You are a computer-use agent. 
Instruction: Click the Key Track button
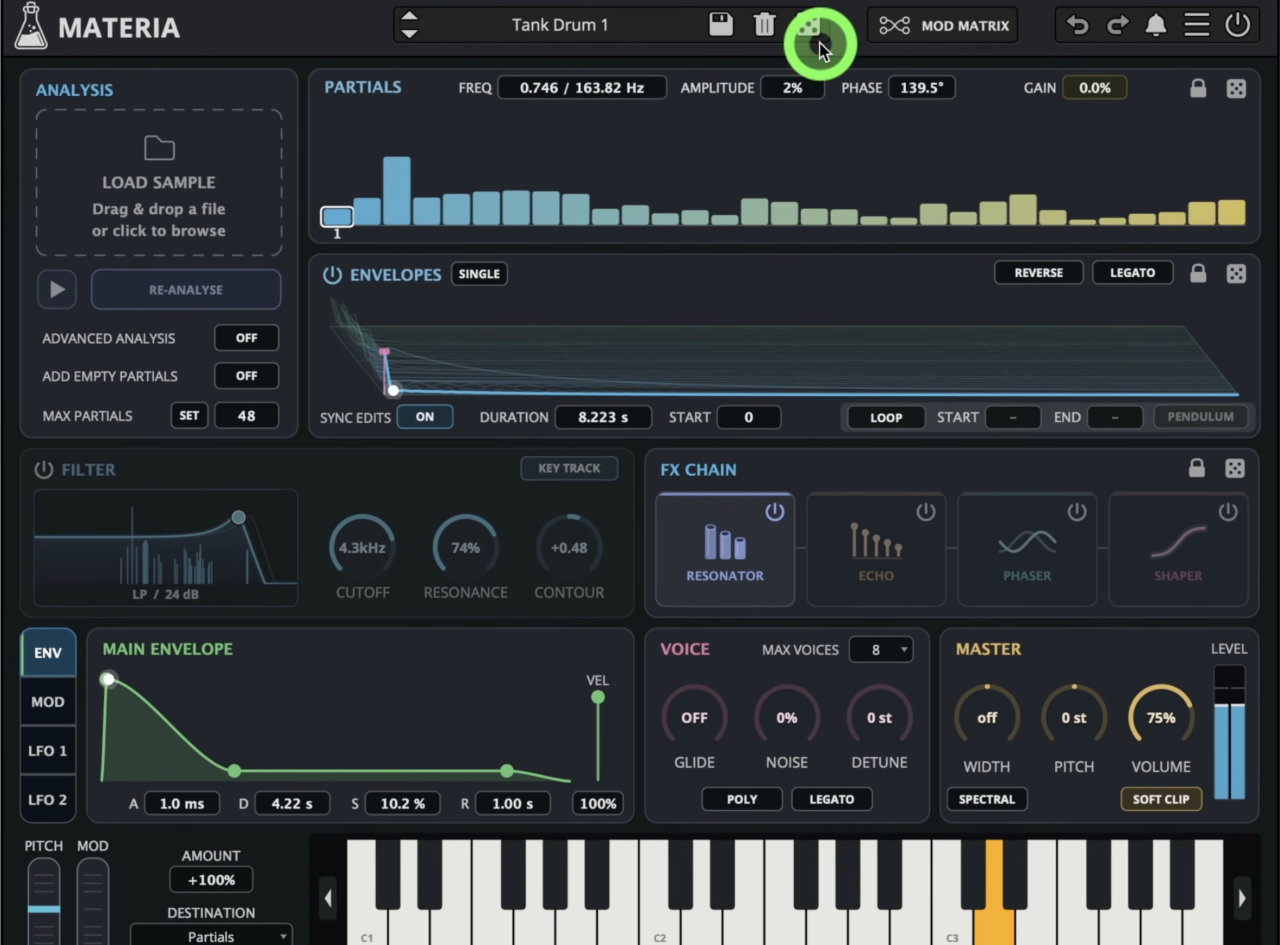569,468
